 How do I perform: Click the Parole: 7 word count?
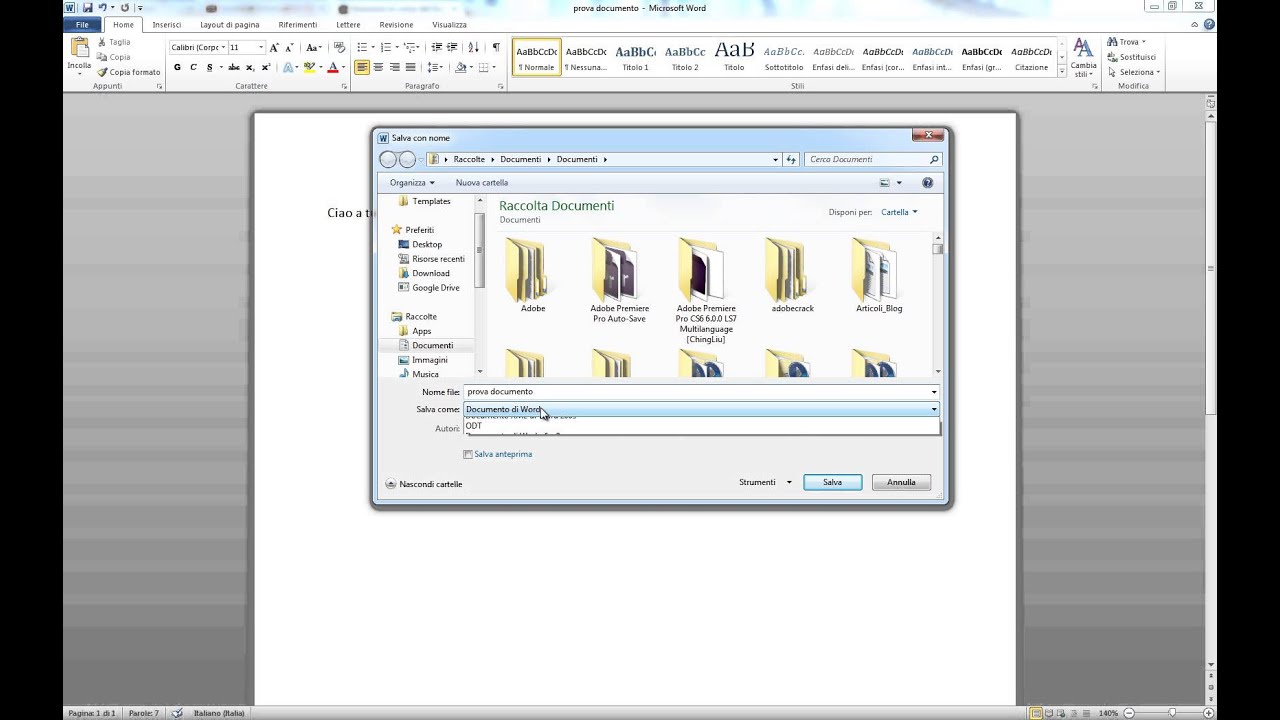(x=142, y=713)
